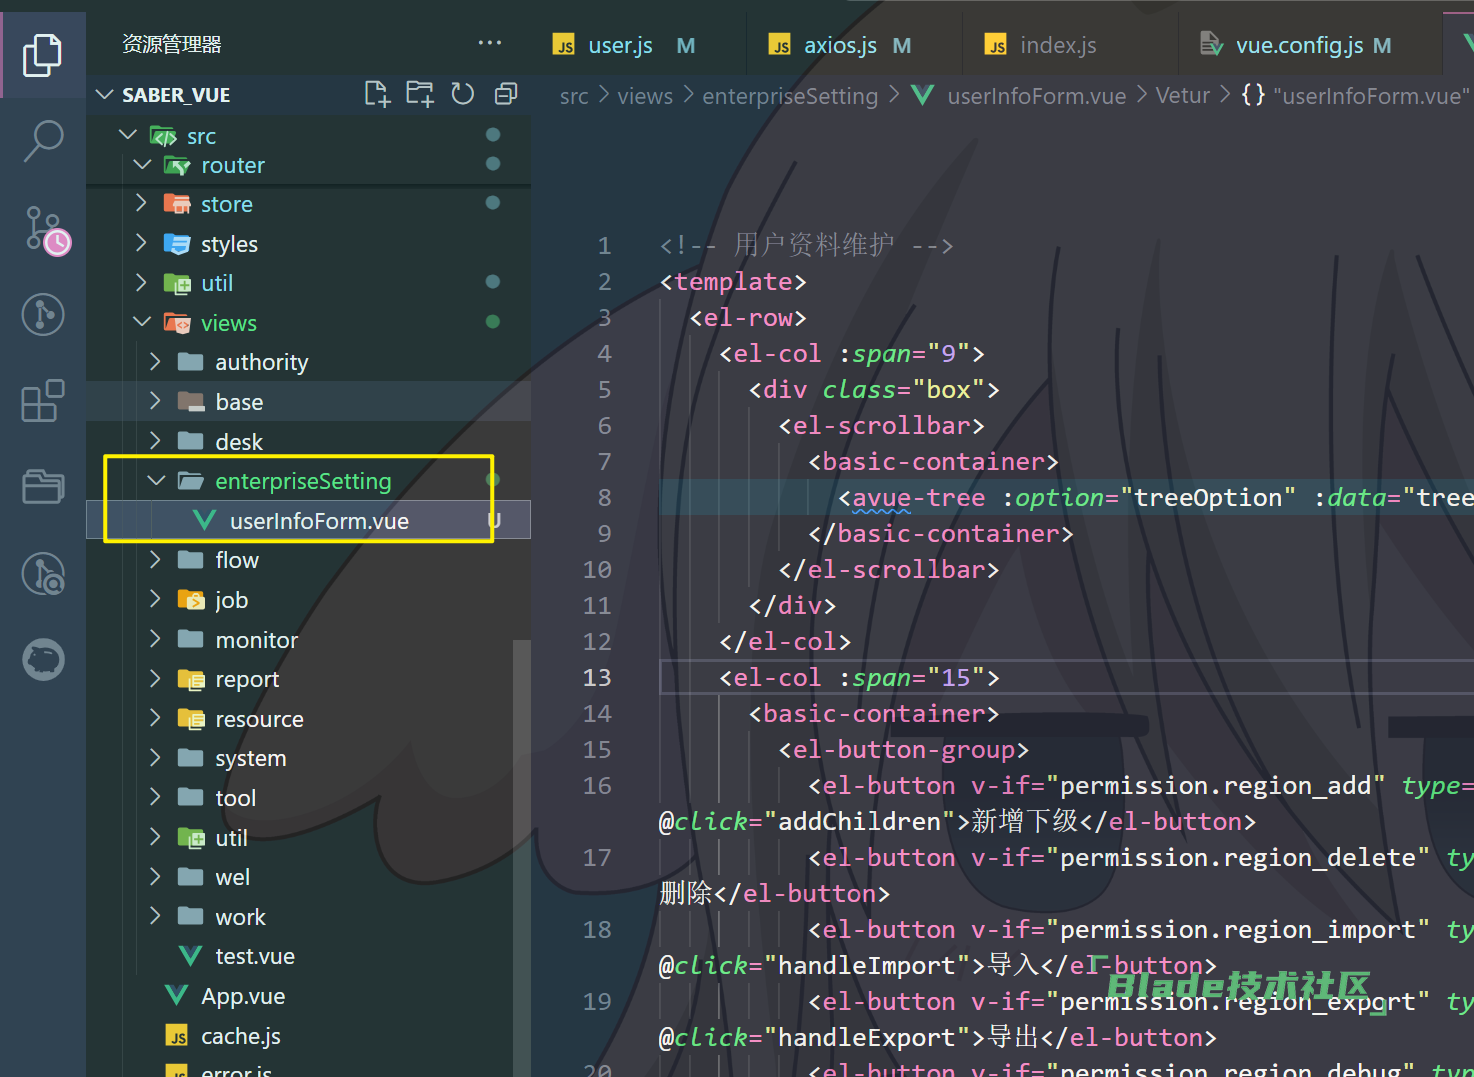Open the Git Graph style activity icon
Screen dimensions: 1474x1077
[x=43, y=574]
